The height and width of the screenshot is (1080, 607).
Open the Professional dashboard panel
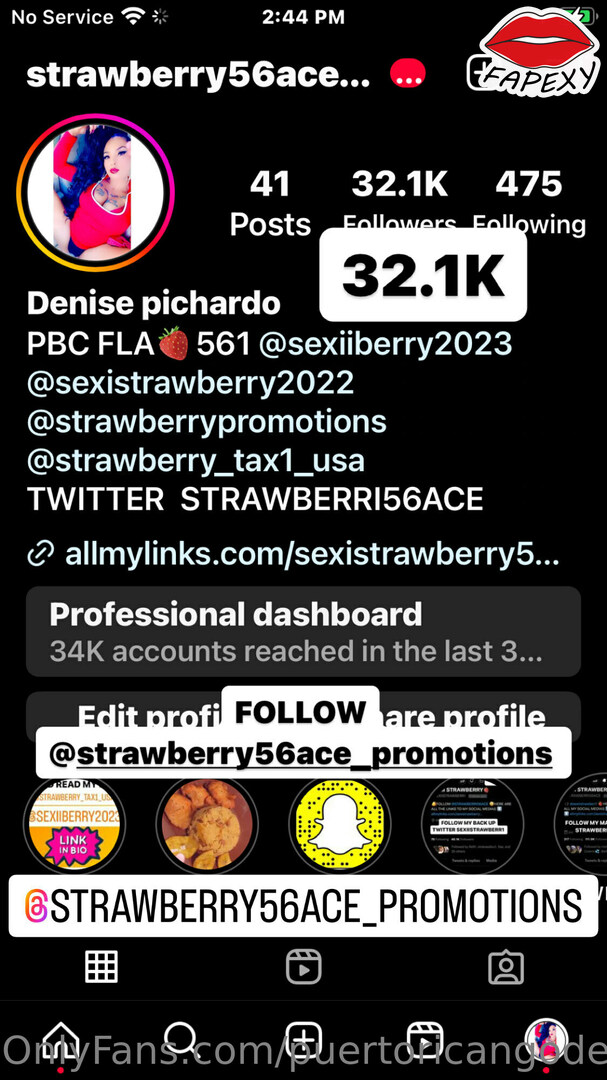click(303, 631)
